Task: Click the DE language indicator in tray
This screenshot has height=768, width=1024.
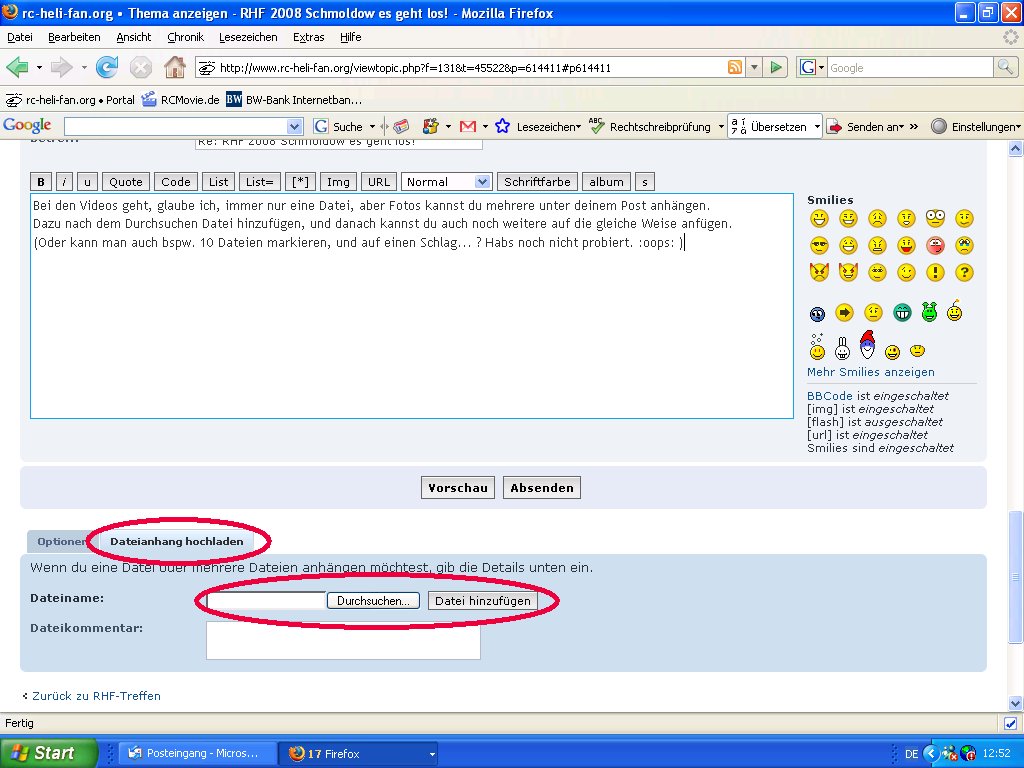Action: click(912, 754)
